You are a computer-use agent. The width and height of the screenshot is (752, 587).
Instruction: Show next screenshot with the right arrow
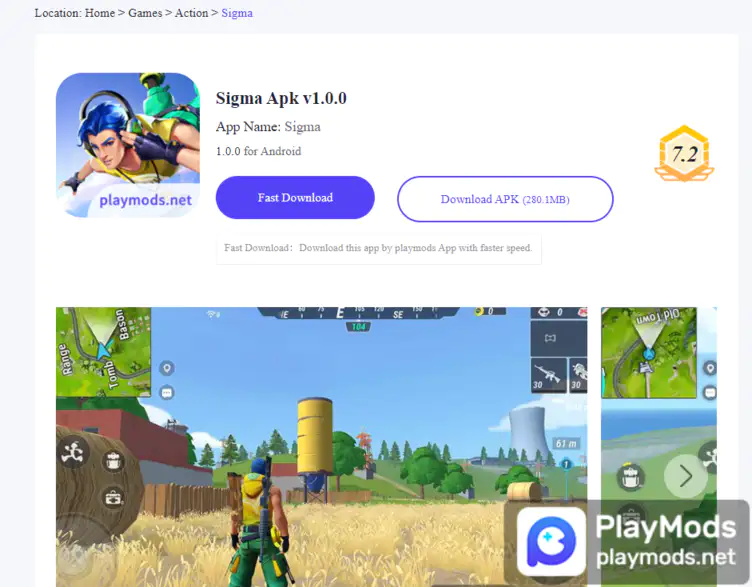coord(685,476)
